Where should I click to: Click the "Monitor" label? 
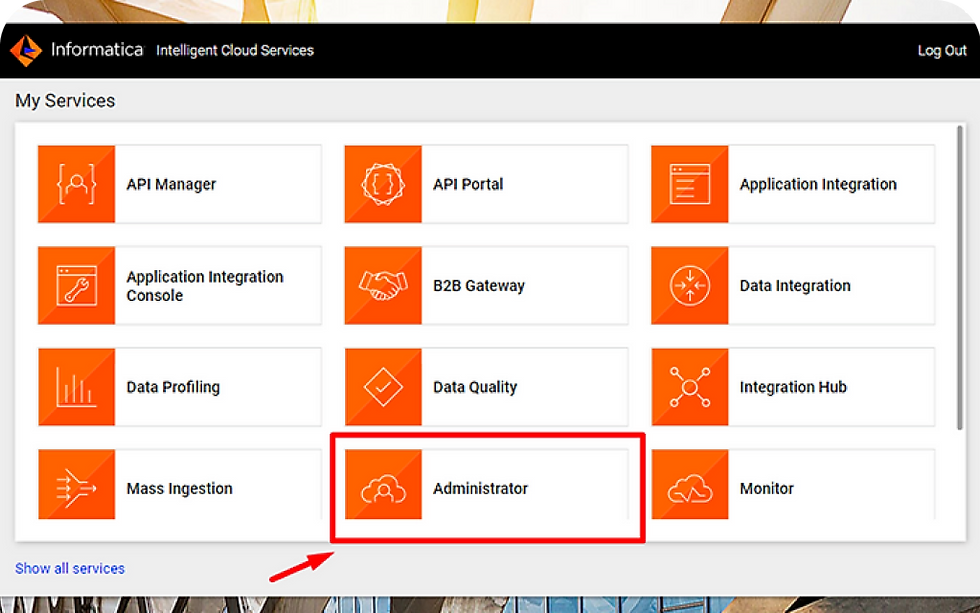click(767, 488)
